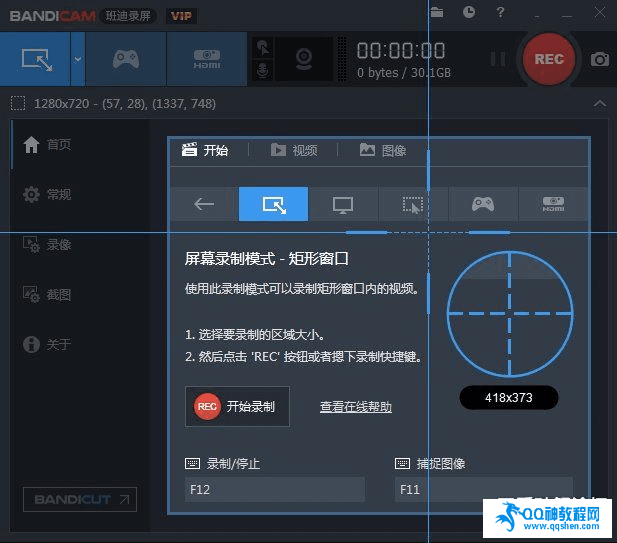Image resolution: width=617 pixels, height=543 pixels.
Task: Select the rectangle window mode icon in panel
Action: click(273, 204)
